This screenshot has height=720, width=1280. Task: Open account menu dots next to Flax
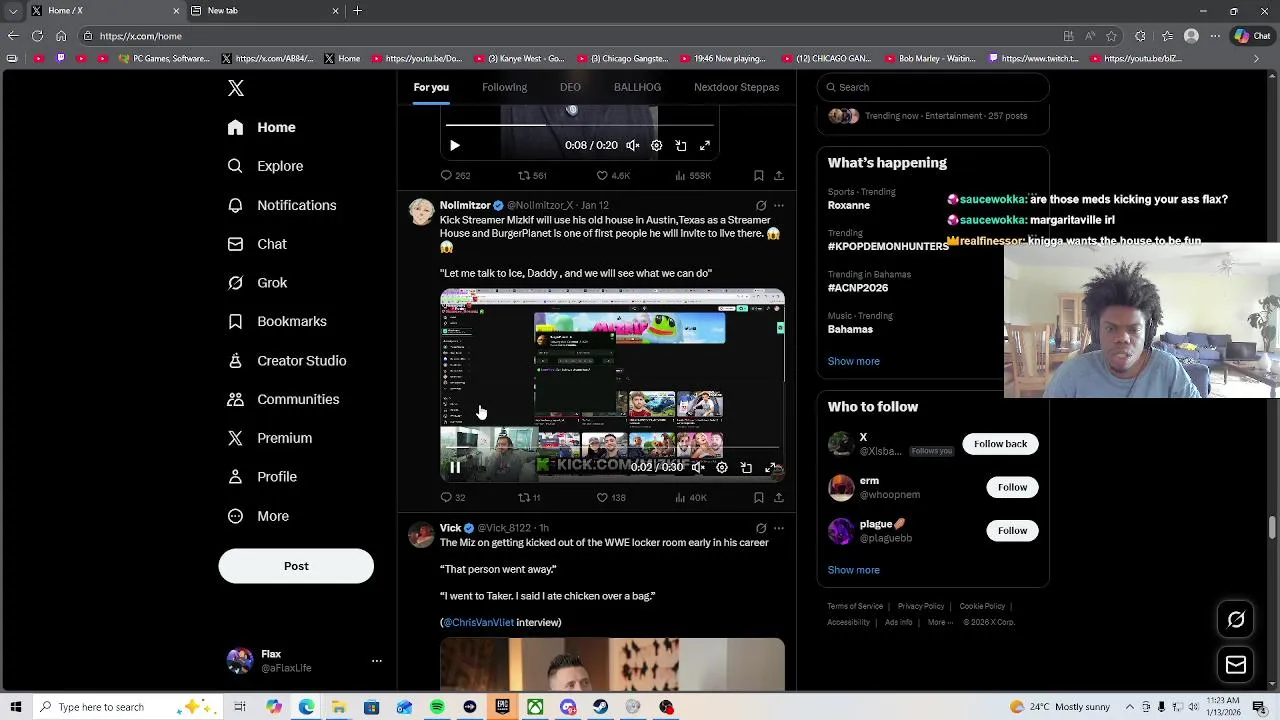[x=377, y=661]
